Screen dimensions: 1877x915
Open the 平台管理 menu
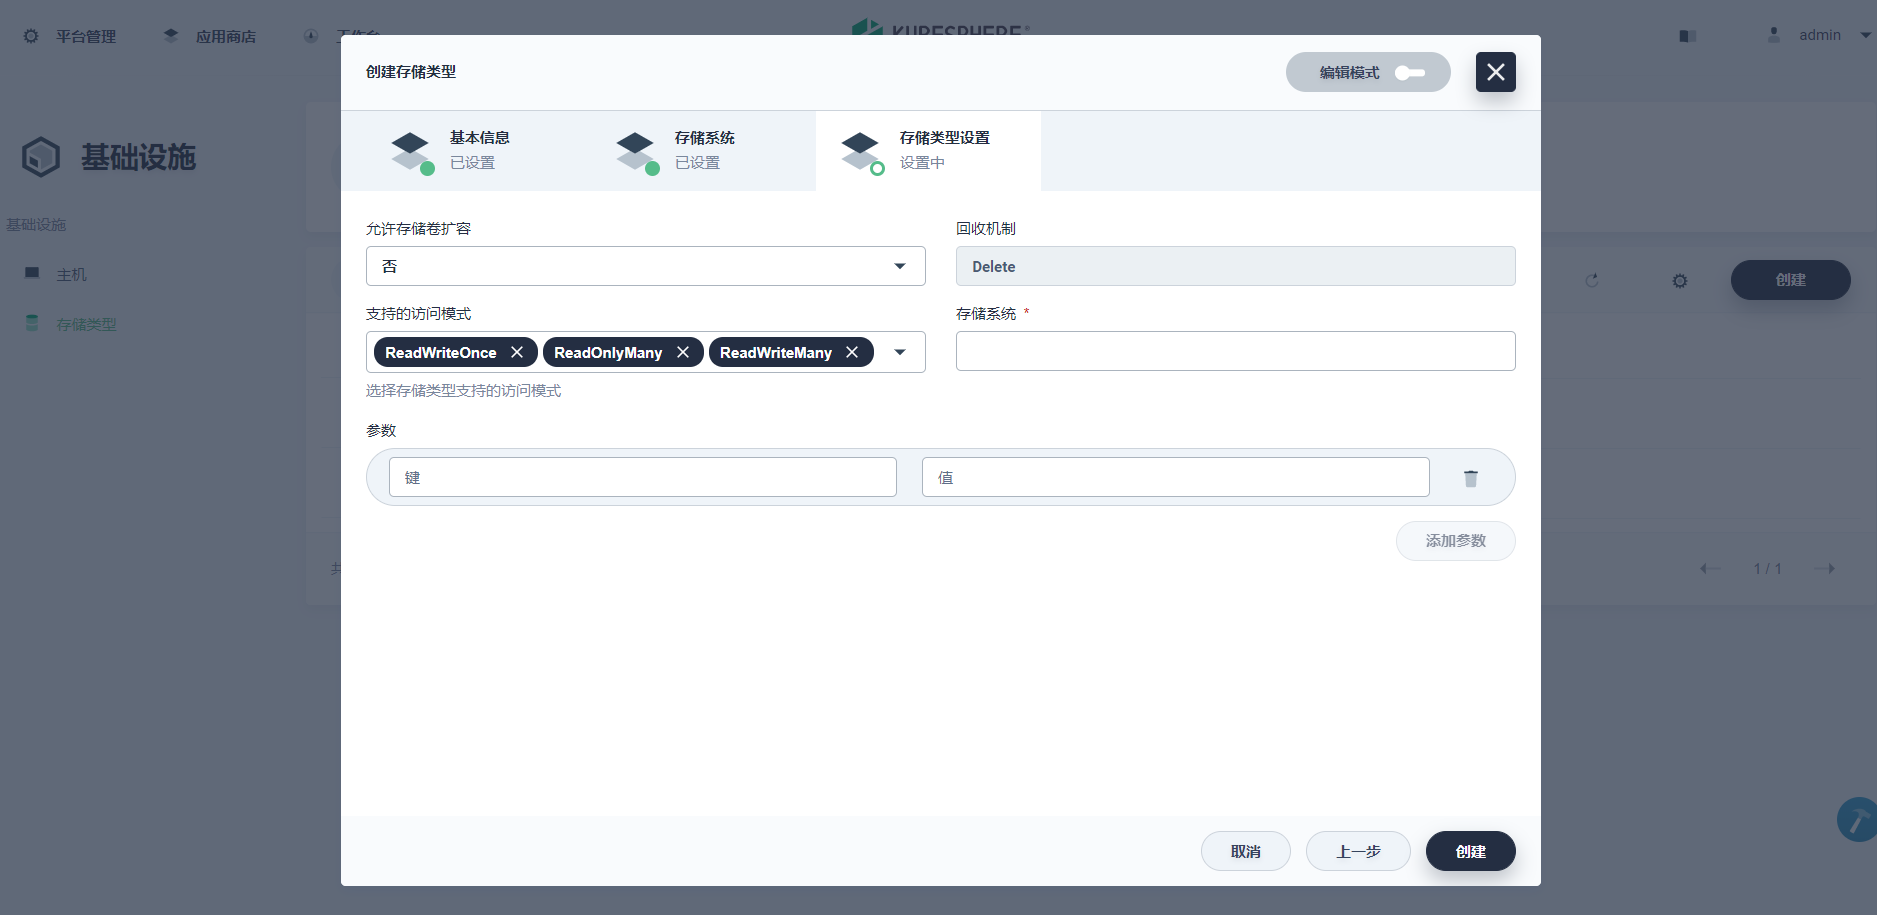(70, 36)
